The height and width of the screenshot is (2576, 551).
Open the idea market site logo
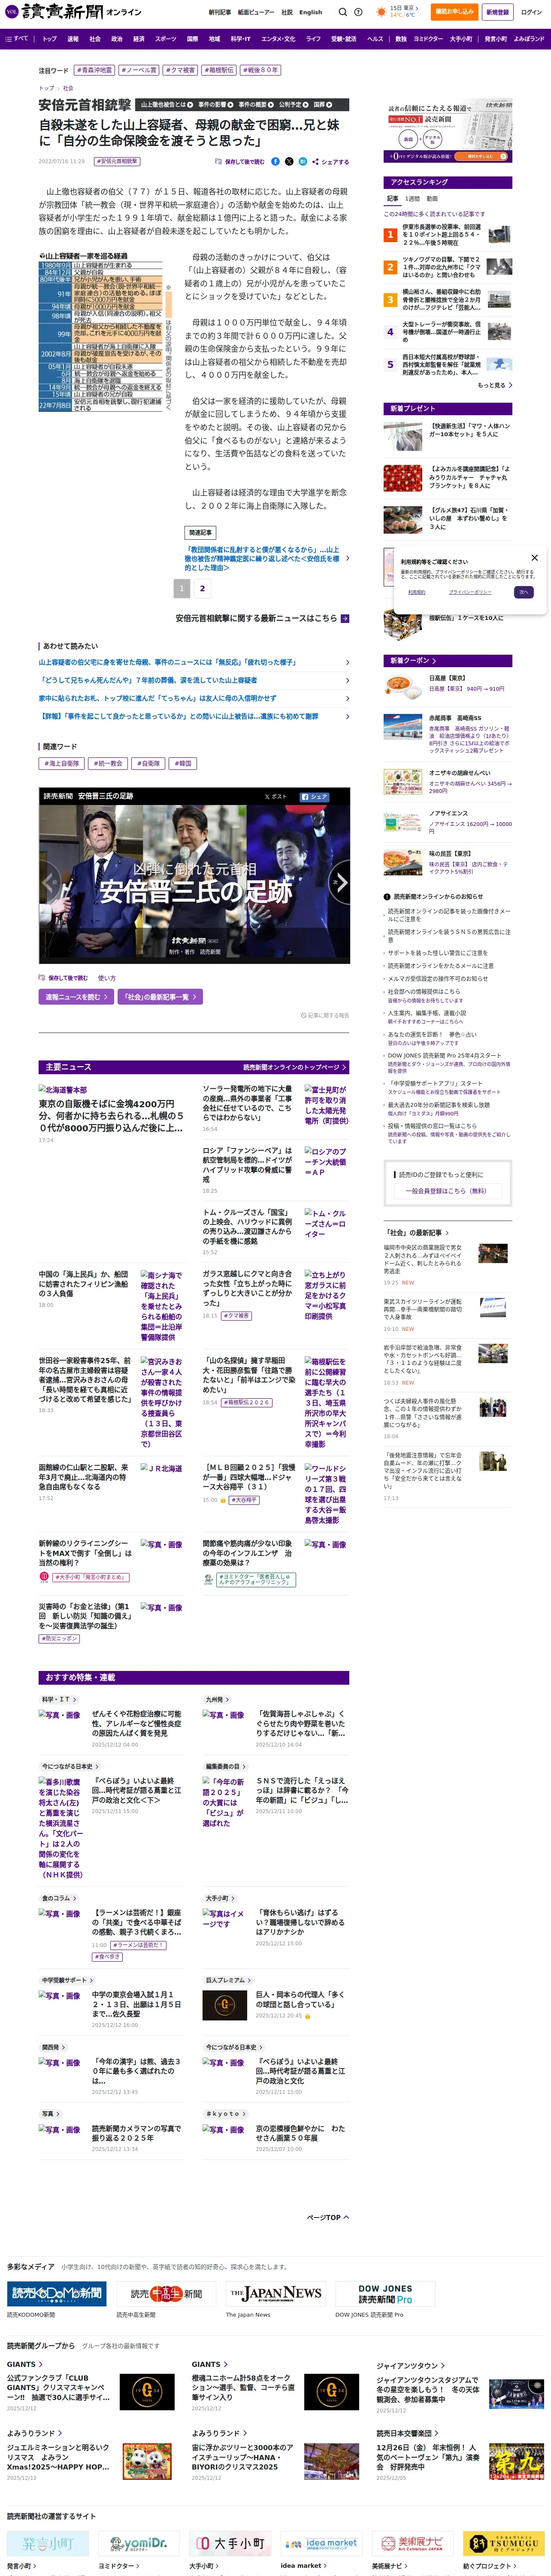[x=321, y=2543]
